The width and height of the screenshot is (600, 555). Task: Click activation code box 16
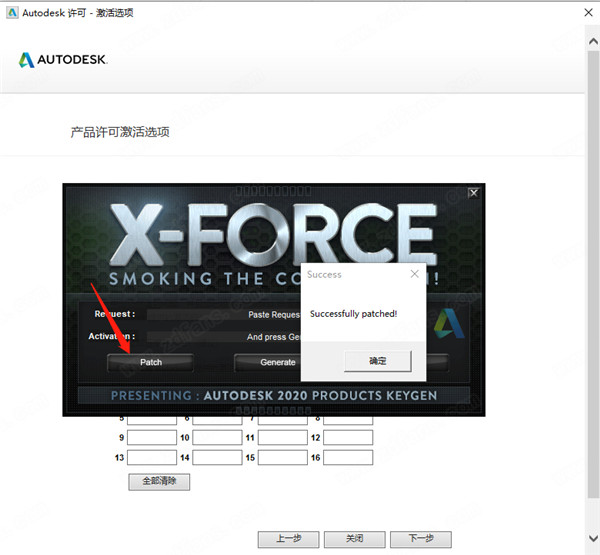[x=348, y=457]
